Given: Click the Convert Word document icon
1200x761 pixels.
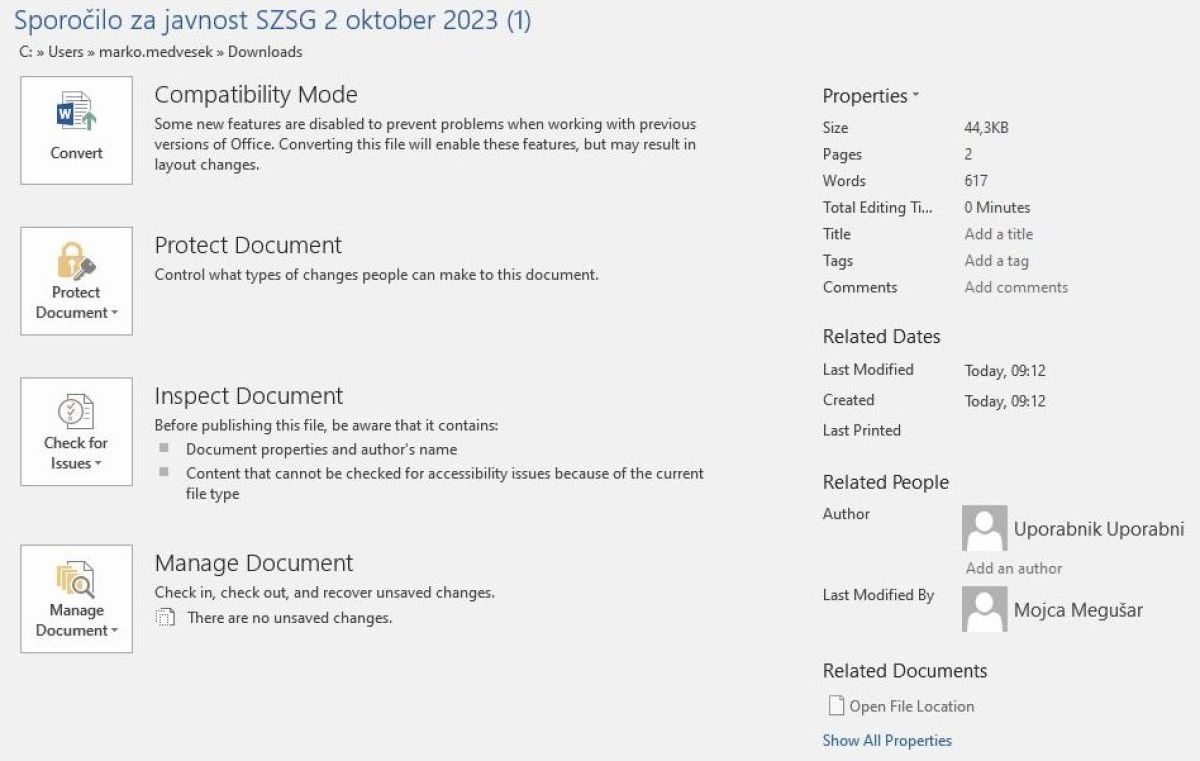Looking at the screenshot, I should coord(76,112).
